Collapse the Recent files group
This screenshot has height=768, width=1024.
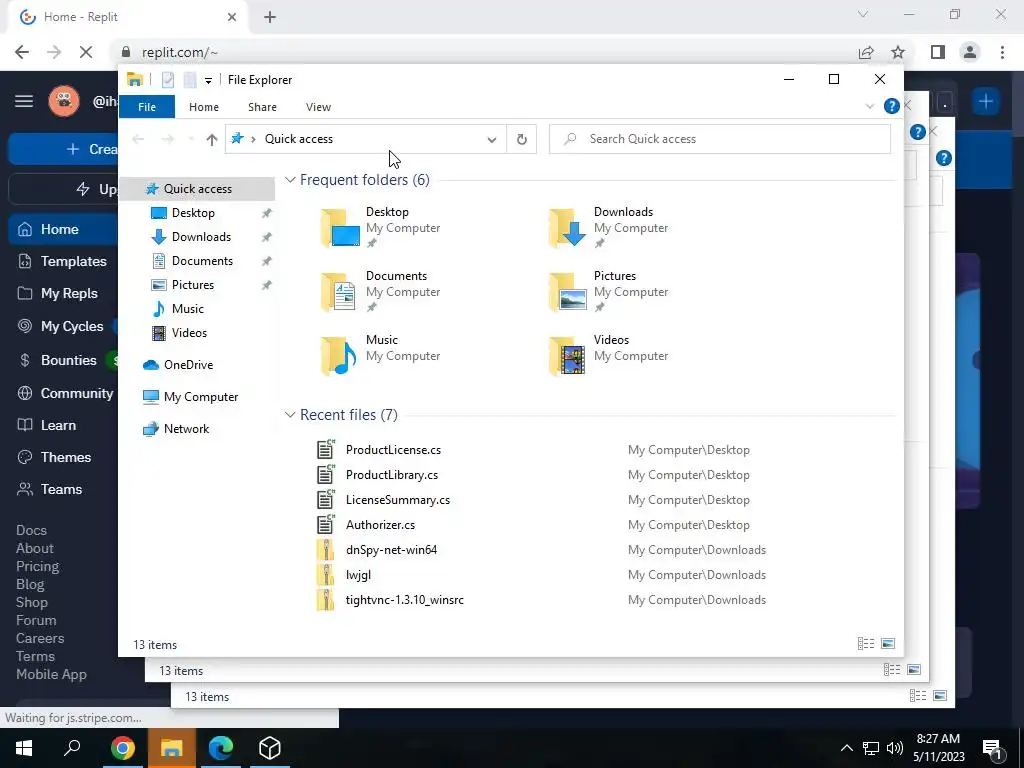coord(291,415)
